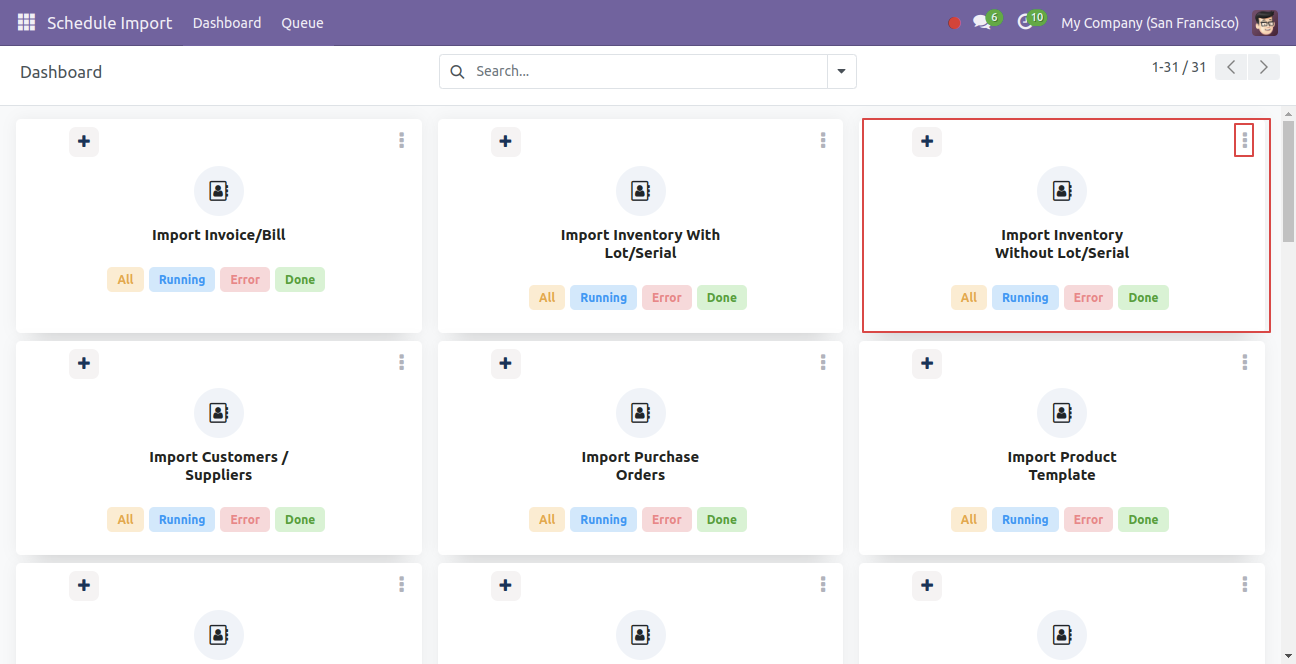Filter All on Import Inventory With Lot/Serial
The height and width of the screenshot is (664, 1296).
tap(547, 298)
